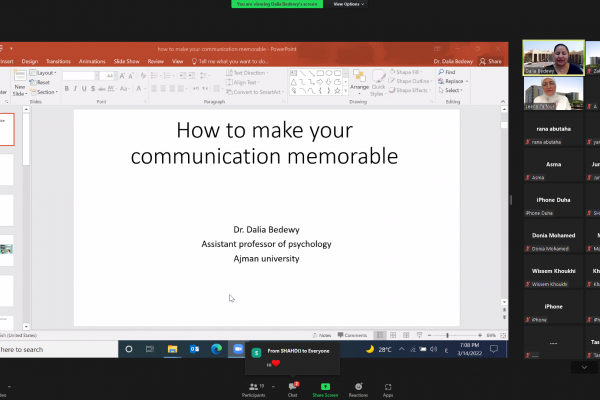
Task: Click the Replace button in Editing group
Action: pos(452,81)
